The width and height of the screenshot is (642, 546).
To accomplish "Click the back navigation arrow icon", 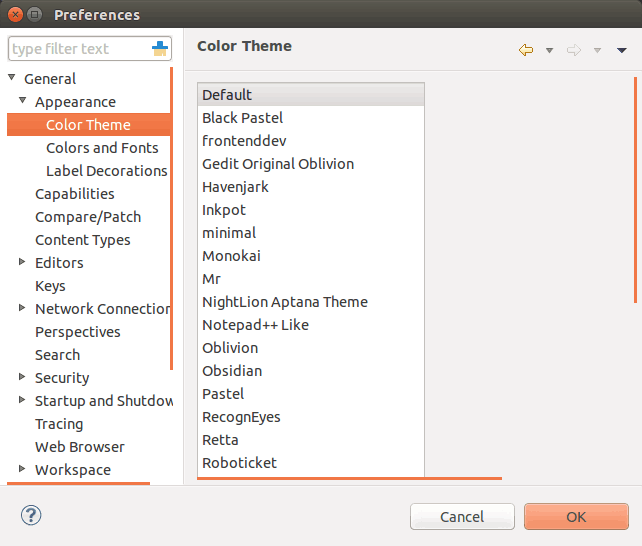I will point(526,50).
